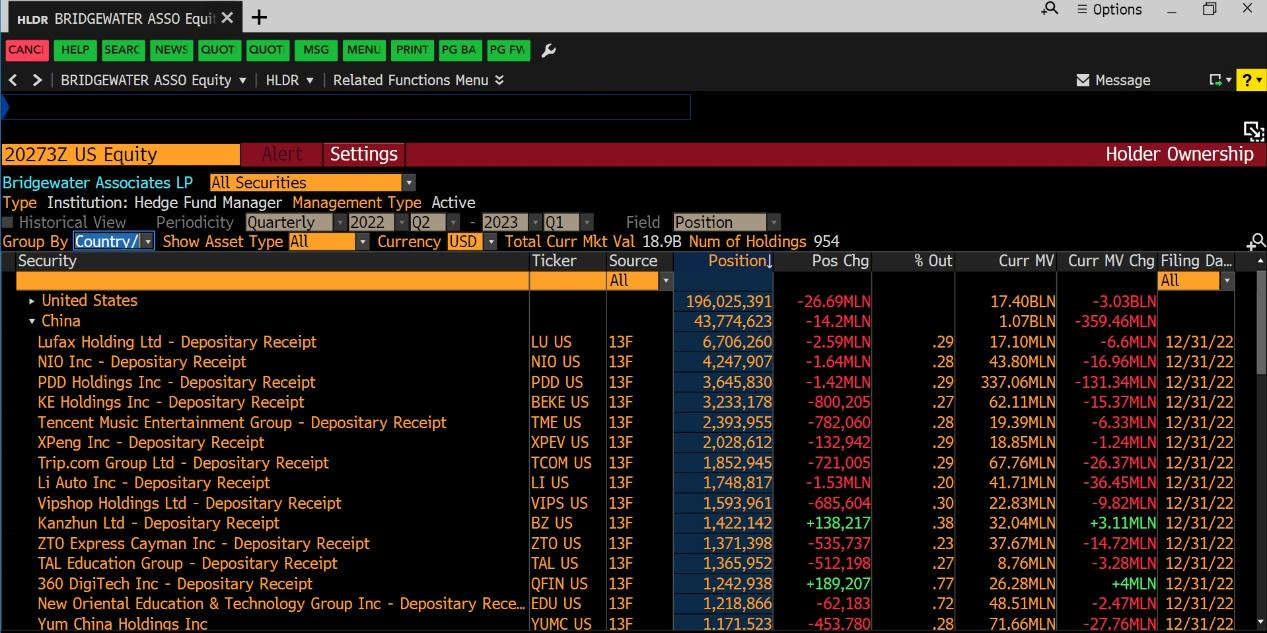Open the Options menu
This screenshot has width=1267, height=633.
(1109, 9)
